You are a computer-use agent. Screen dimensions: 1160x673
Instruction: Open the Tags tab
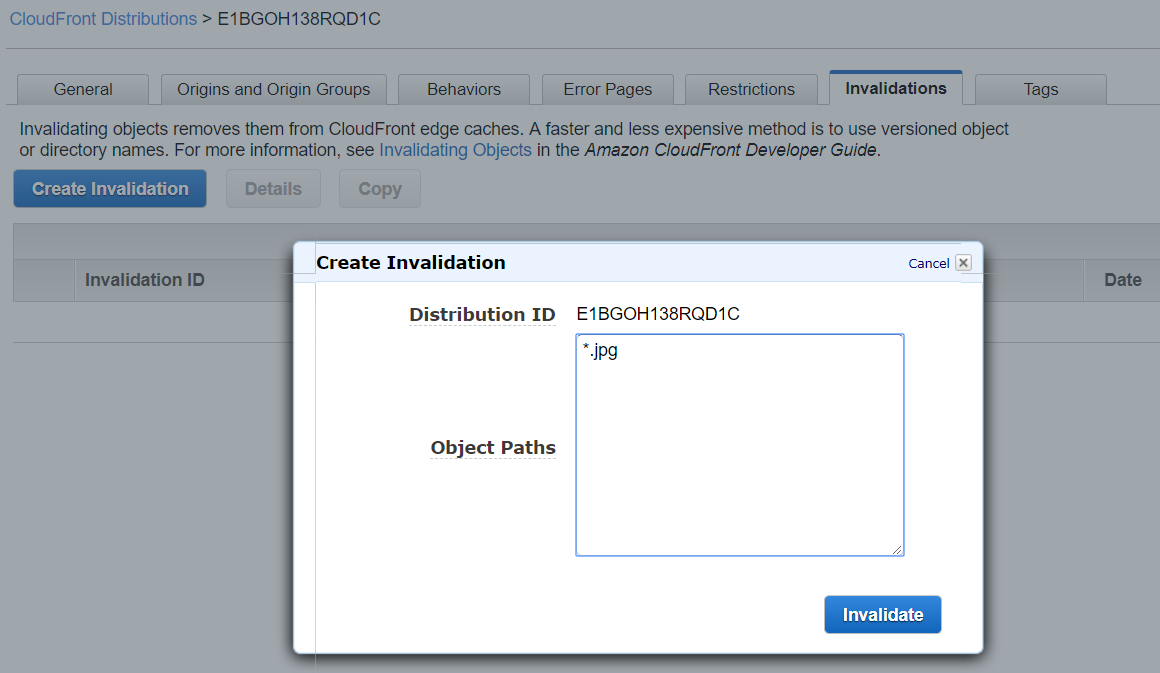pyautogui.click(x=1041, y=89)
